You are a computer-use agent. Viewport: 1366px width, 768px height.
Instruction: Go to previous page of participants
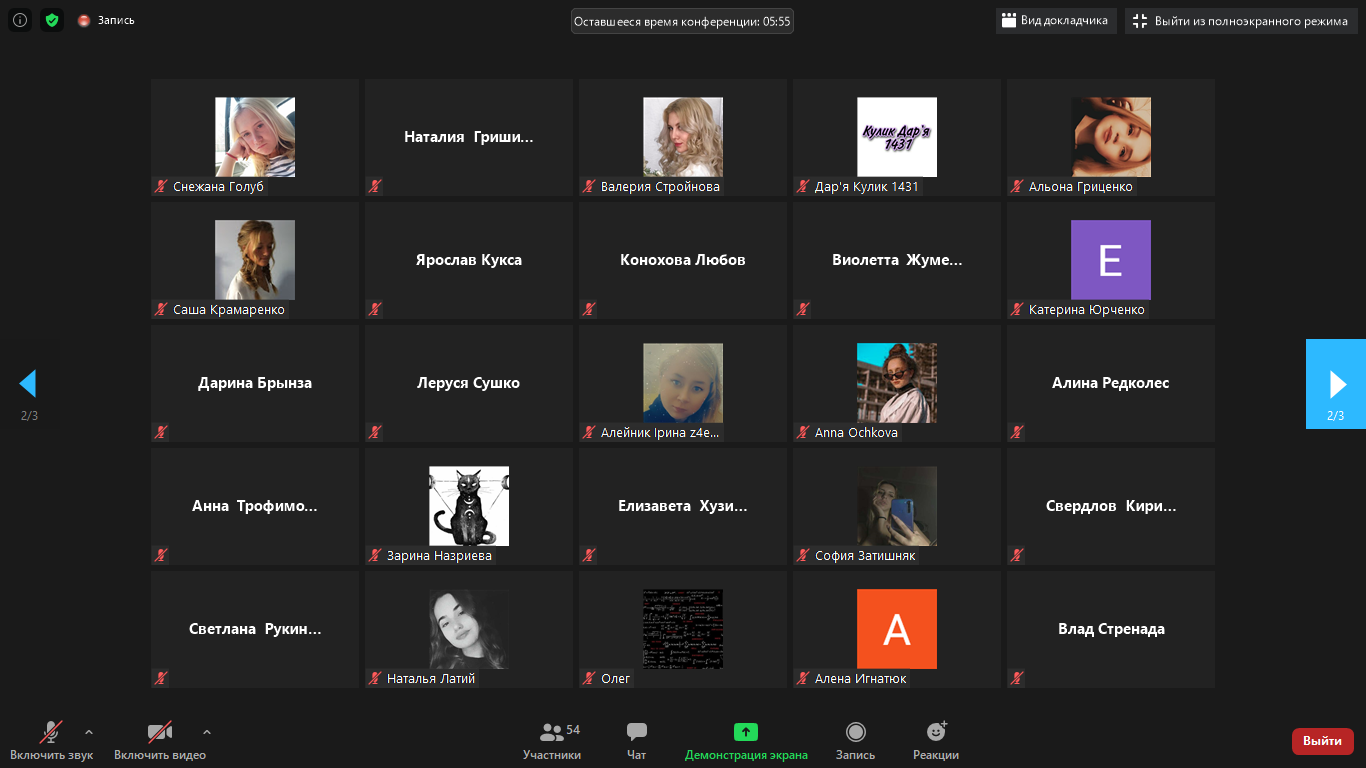pos(28,384)
